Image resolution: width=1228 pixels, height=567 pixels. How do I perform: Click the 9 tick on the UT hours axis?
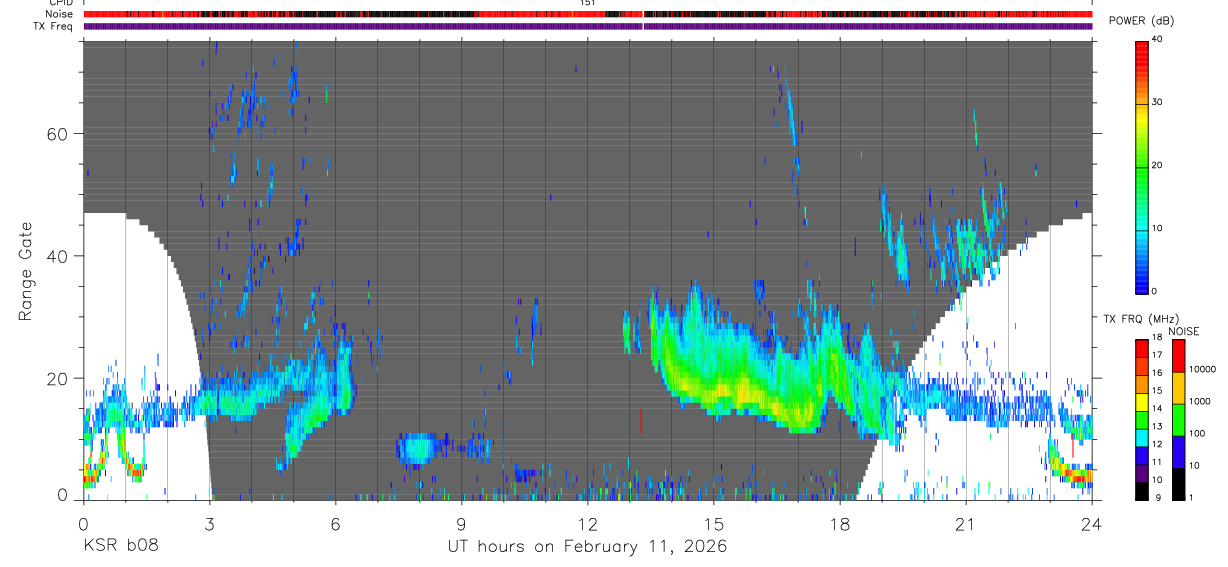(461, 523)
